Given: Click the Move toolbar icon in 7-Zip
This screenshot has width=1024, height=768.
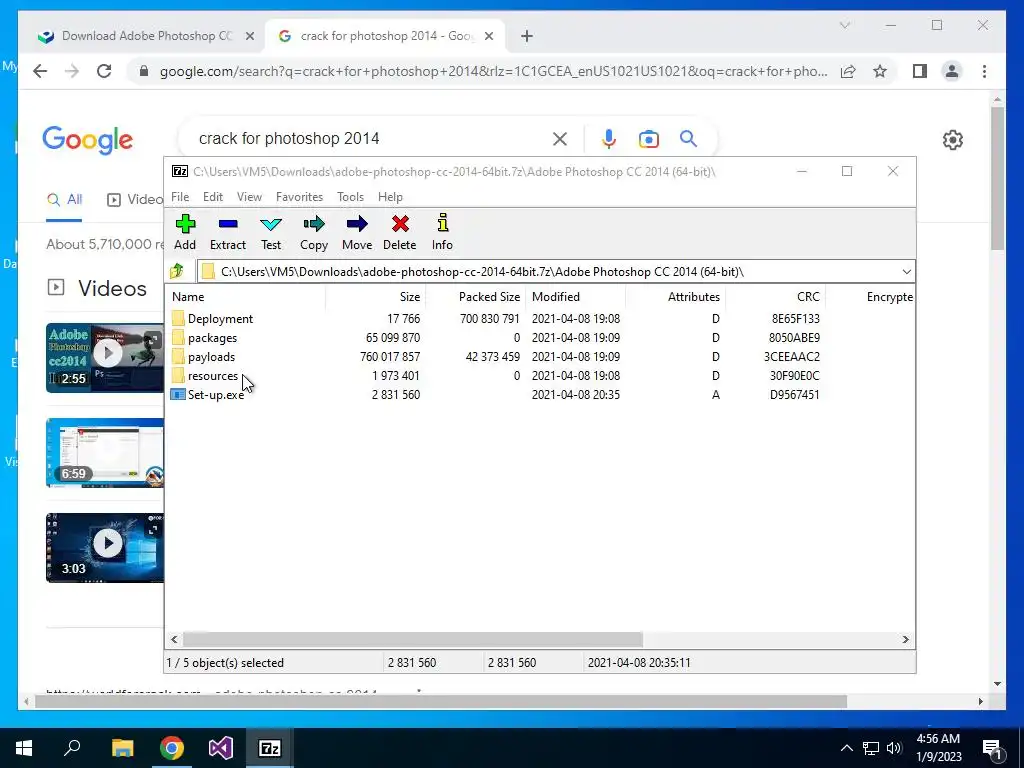Looking at the screenshot, I should point(357,232).
